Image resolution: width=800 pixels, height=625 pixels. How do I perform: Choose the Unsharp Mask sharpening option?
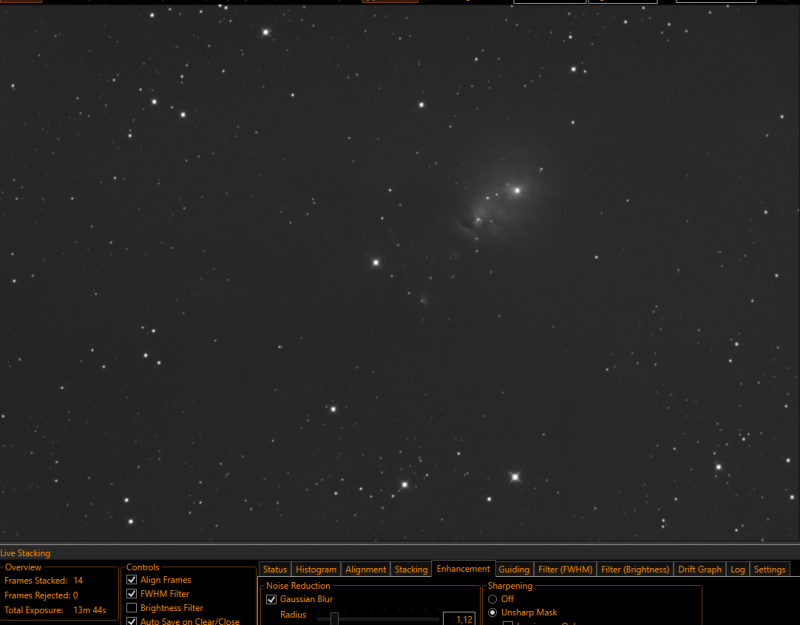coord(492,613)
